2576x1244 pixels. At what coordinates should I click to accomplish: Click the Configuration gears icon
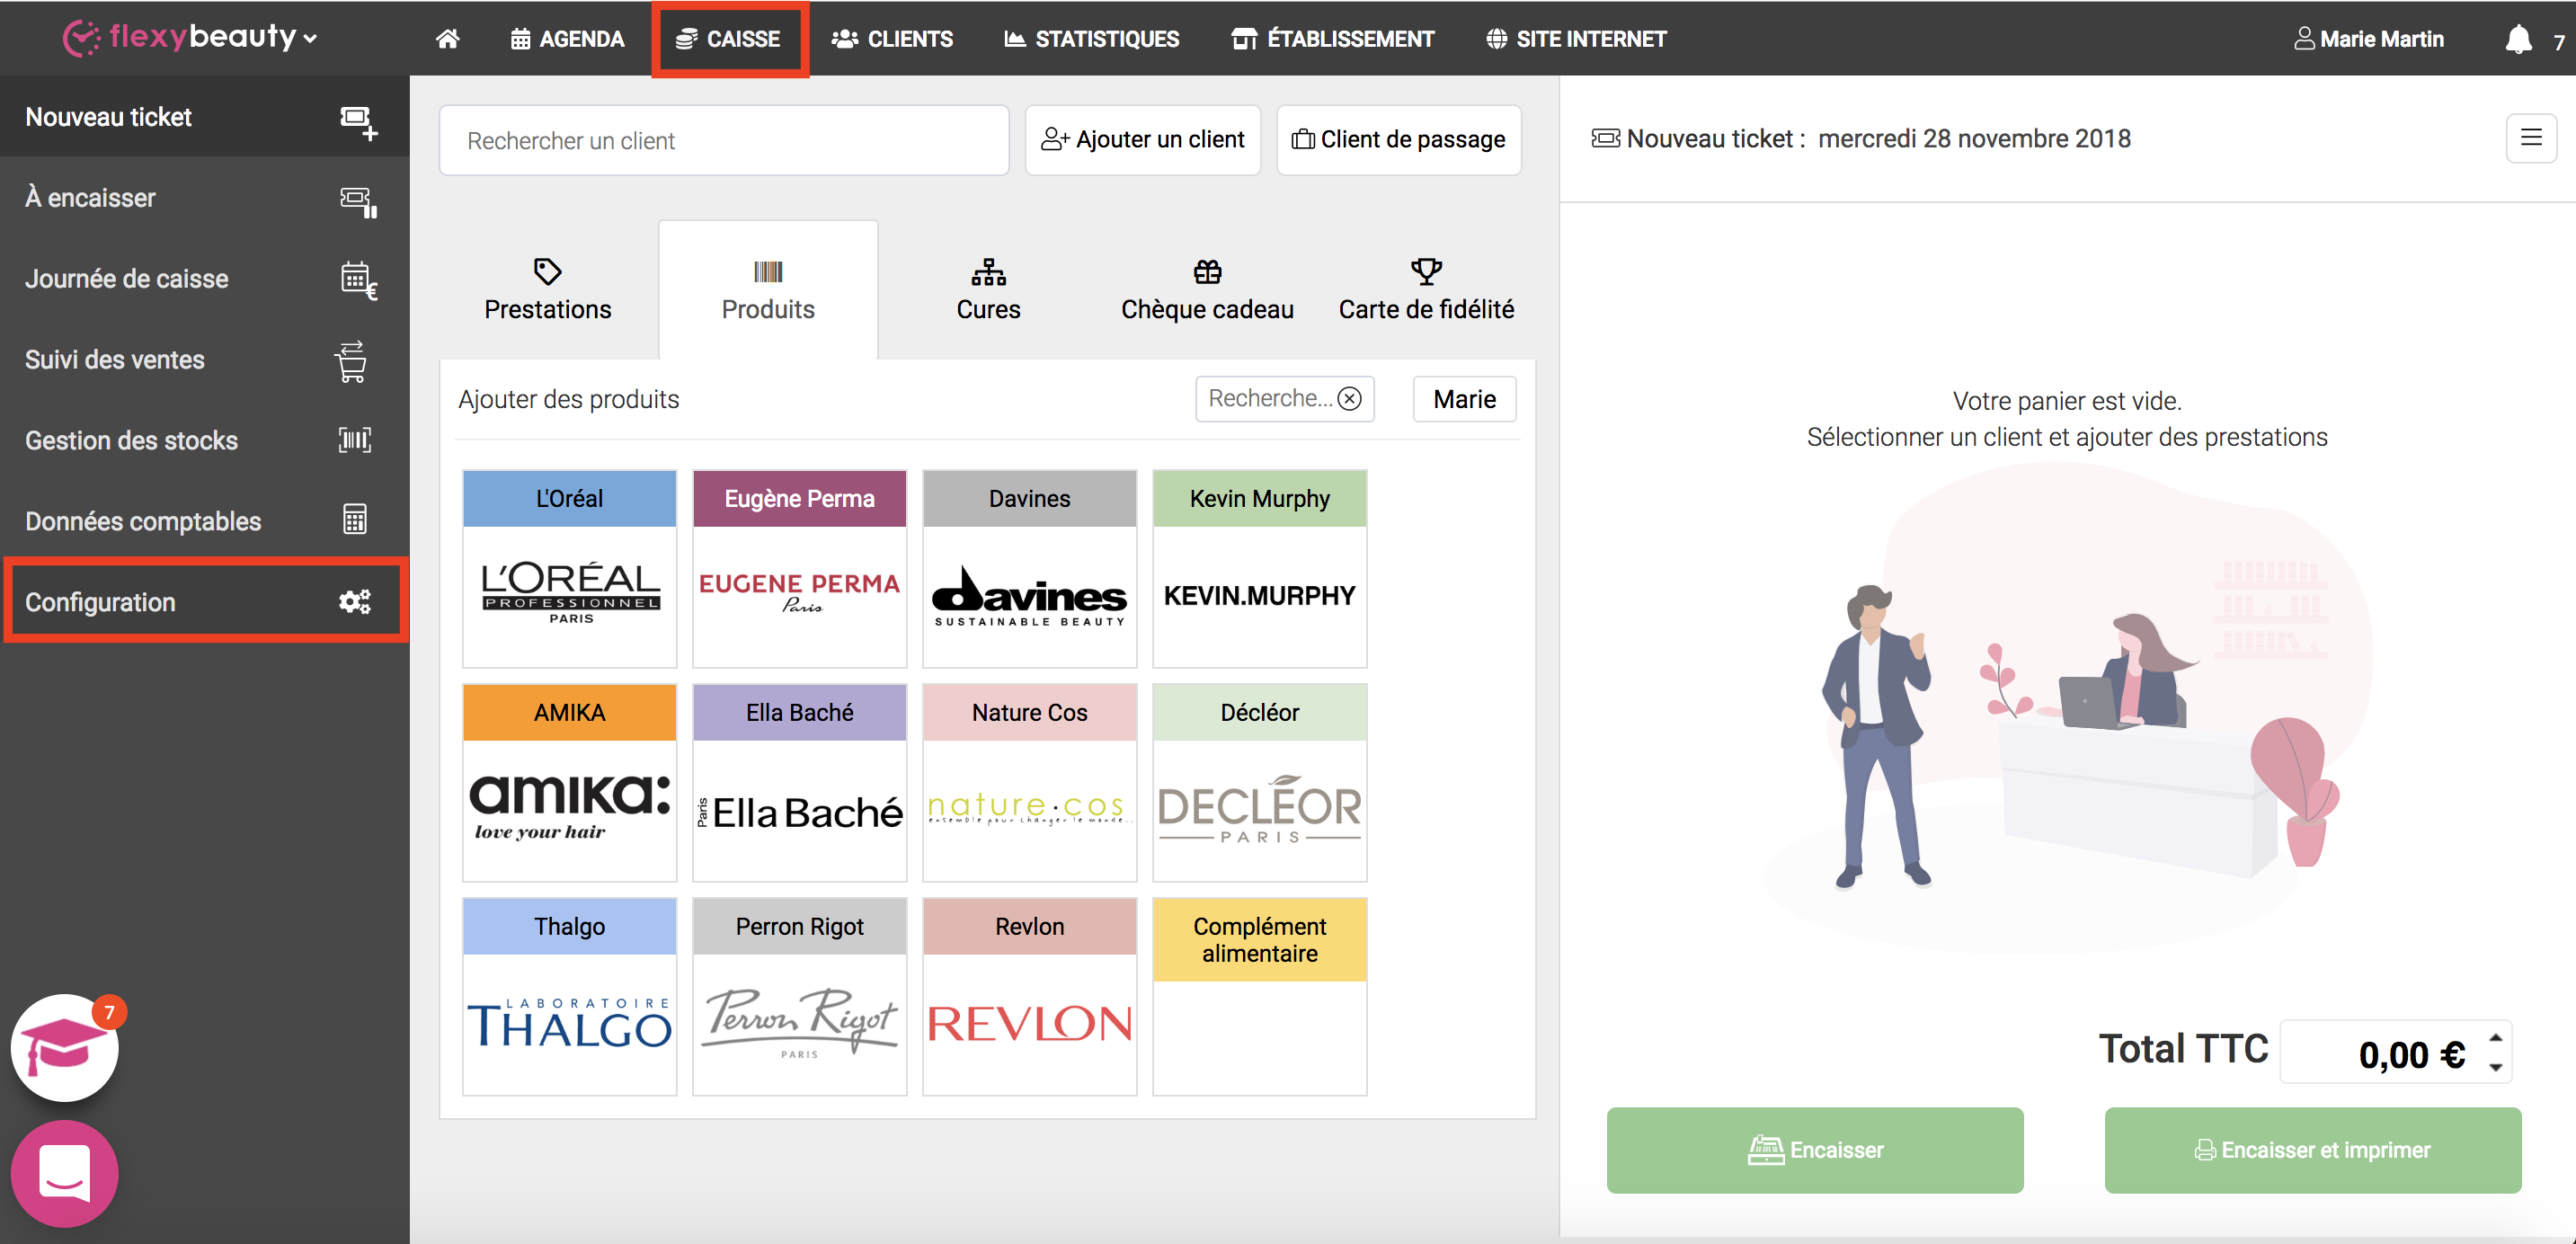tap(355, 601)
